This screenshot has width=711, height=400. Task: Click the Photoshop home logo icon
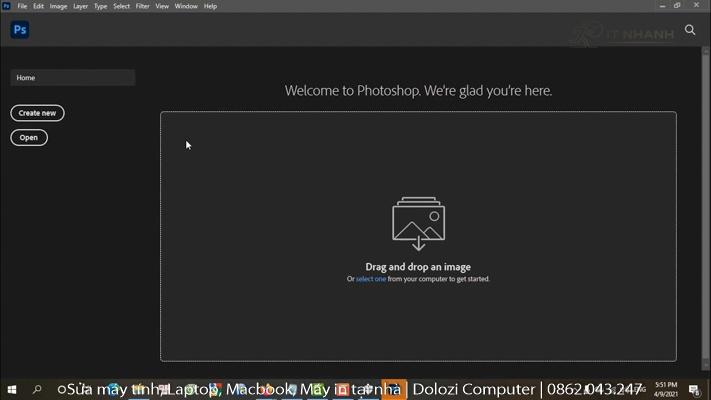click(x=19, y=30)
